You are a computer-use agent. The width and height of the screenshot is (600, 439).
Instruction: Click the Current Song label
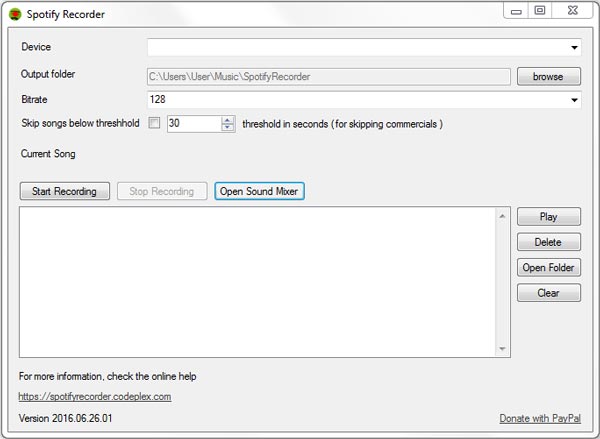tap(48, 154)
